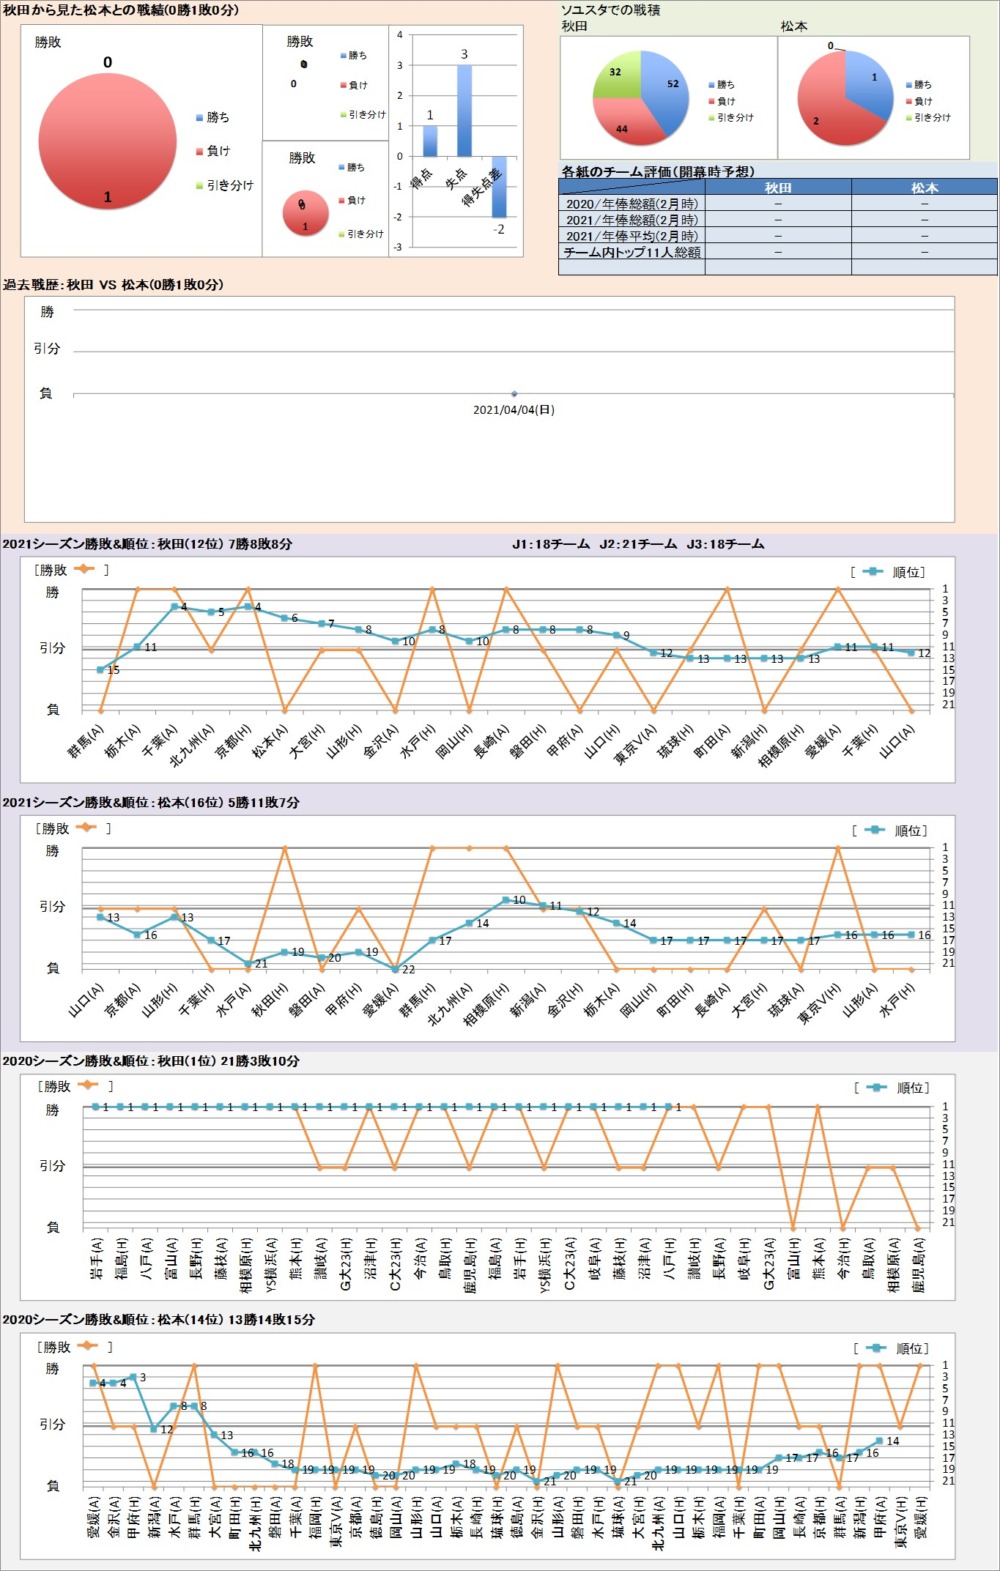Click the 失点 bar showing value 3
Viewport: 1000px width, 1571px height.
coord(464,110)
